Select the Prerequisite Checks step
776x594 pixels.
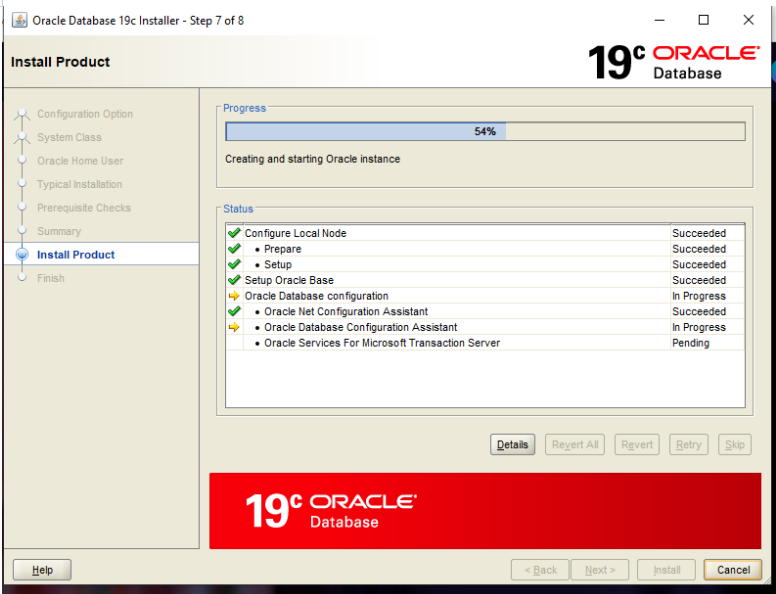pyautogui.click(x=84, y=208)
